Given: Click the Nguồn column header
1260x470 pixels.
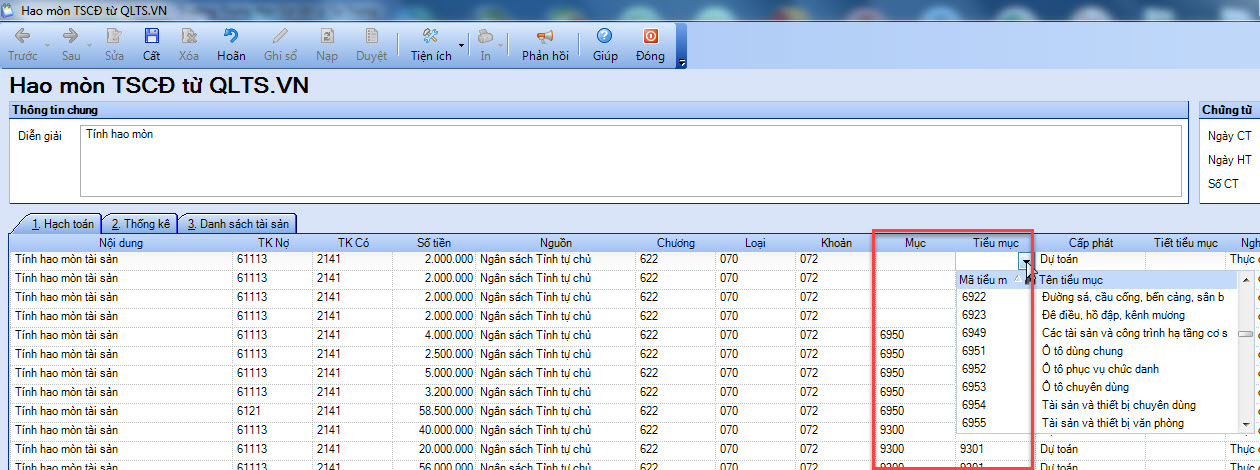Looking at the screenshot, I should 556,242.
